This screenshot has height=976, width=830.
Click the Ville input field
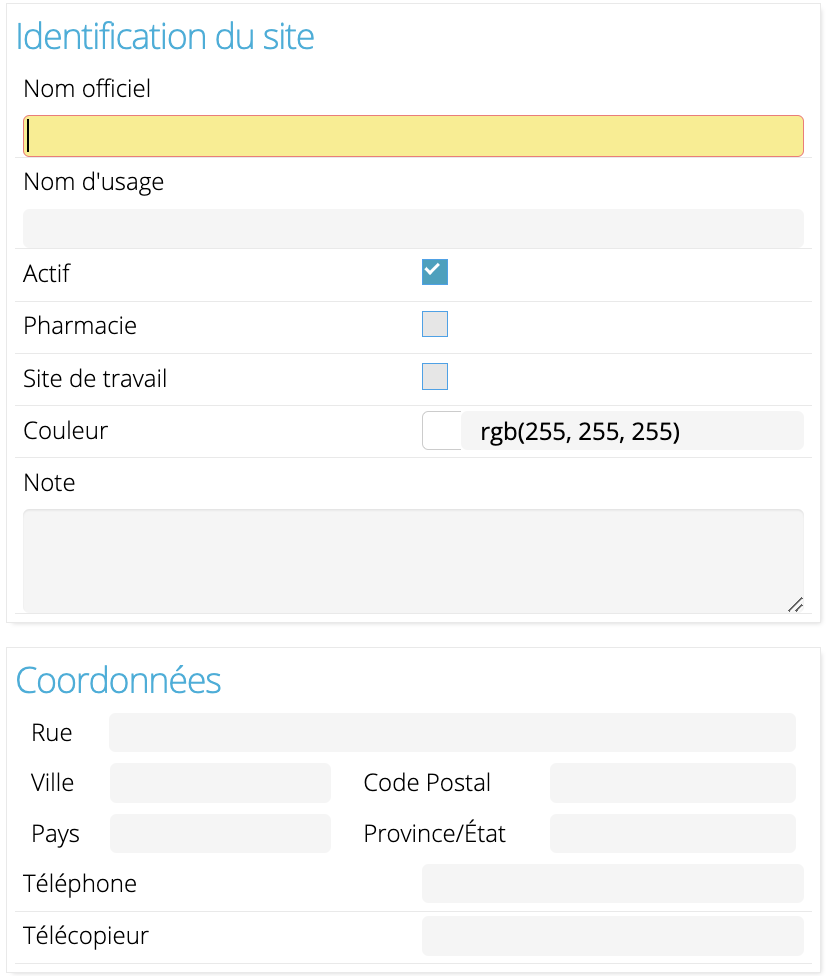click(x=220, y=783)
